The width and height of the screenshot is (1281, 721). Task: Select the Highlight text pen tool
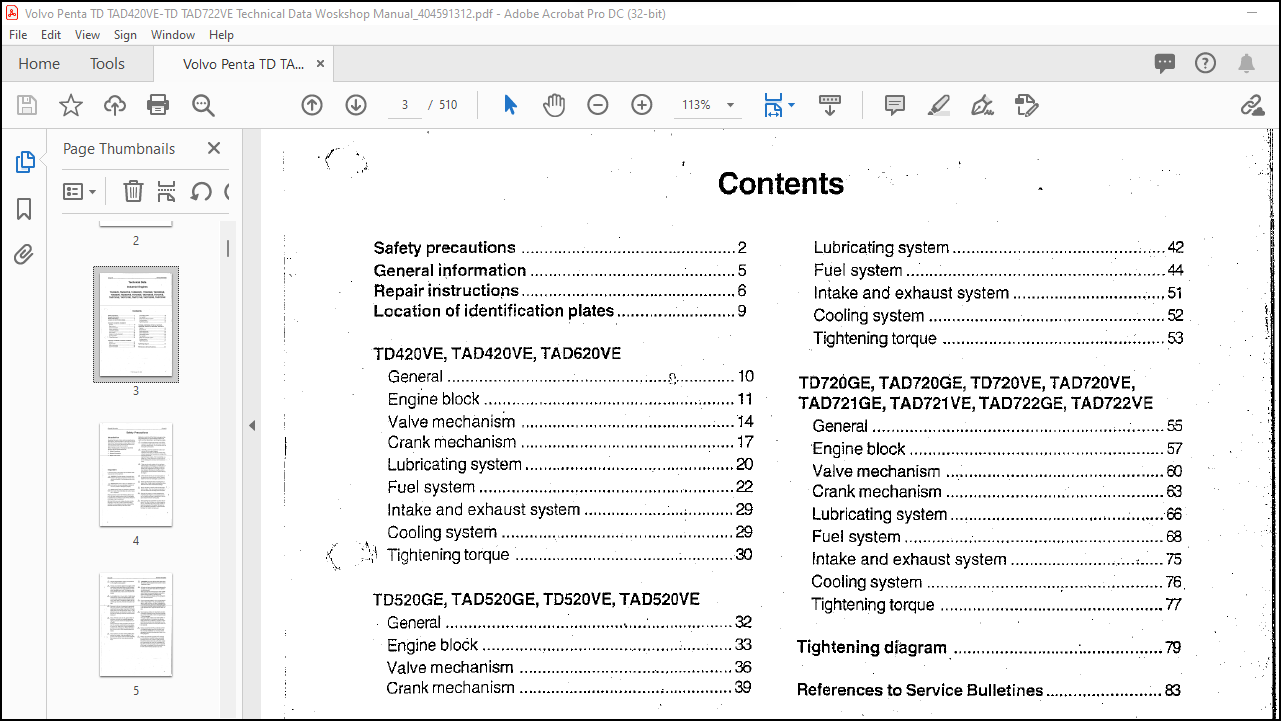[x=938, y=105]
